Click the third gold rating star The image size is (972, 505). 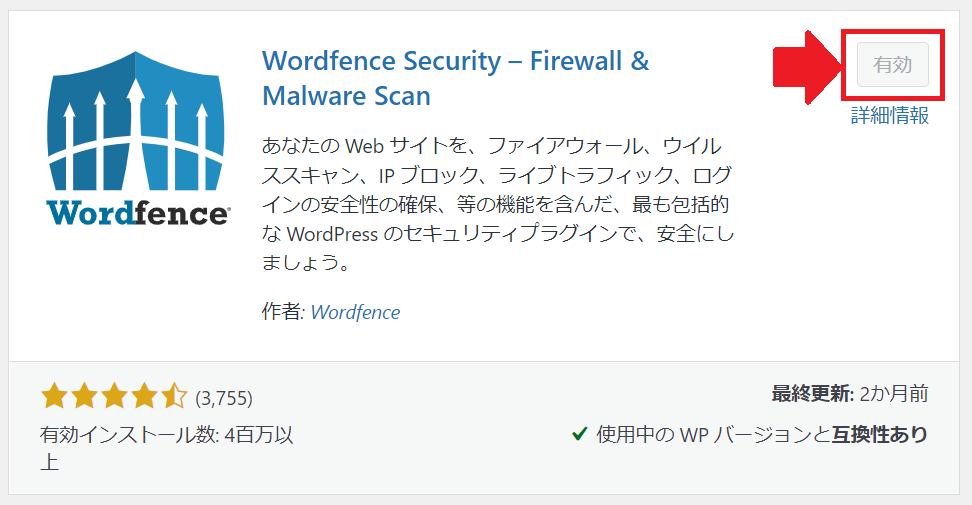click(x=114, y=396)
